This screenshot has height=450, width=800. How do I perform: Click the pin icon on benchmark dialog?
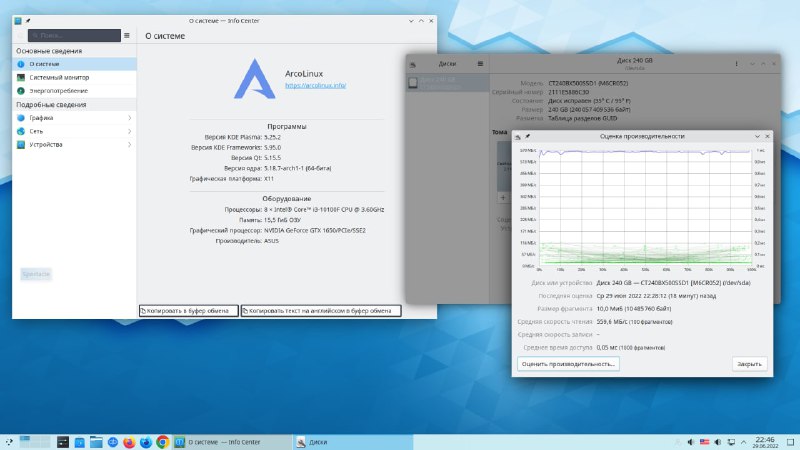tap(528, 136)
